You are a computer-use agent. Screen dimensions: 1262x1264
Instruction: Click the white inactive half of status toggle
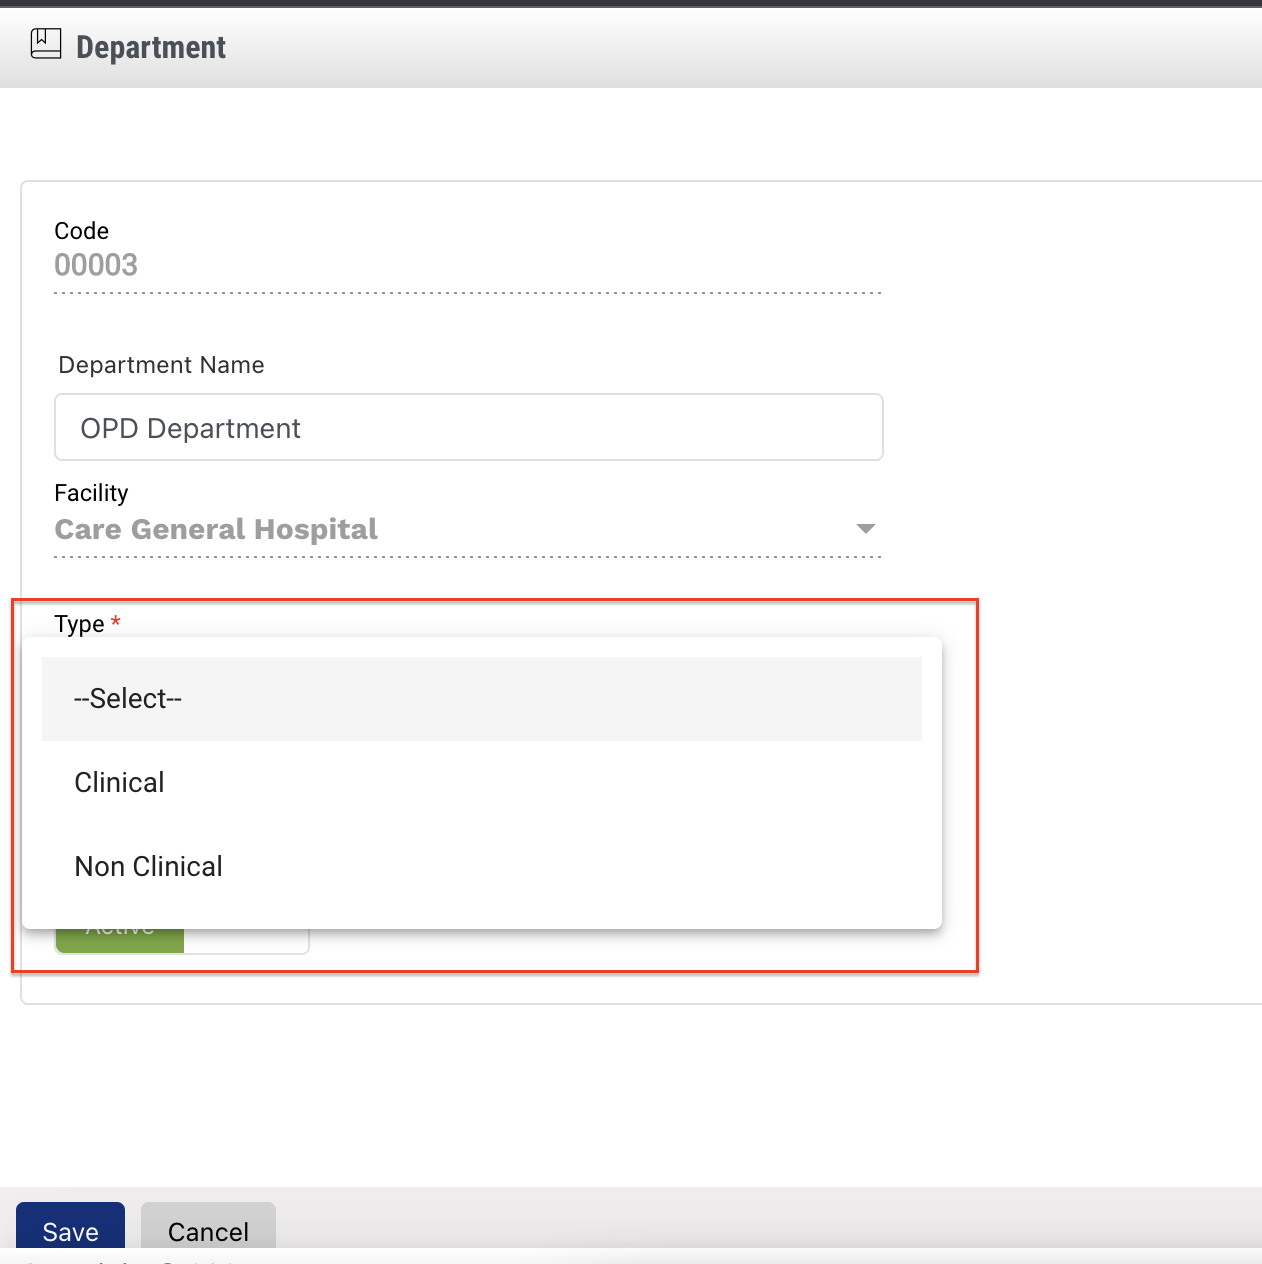pyautogui.click(x=246, y=941)
